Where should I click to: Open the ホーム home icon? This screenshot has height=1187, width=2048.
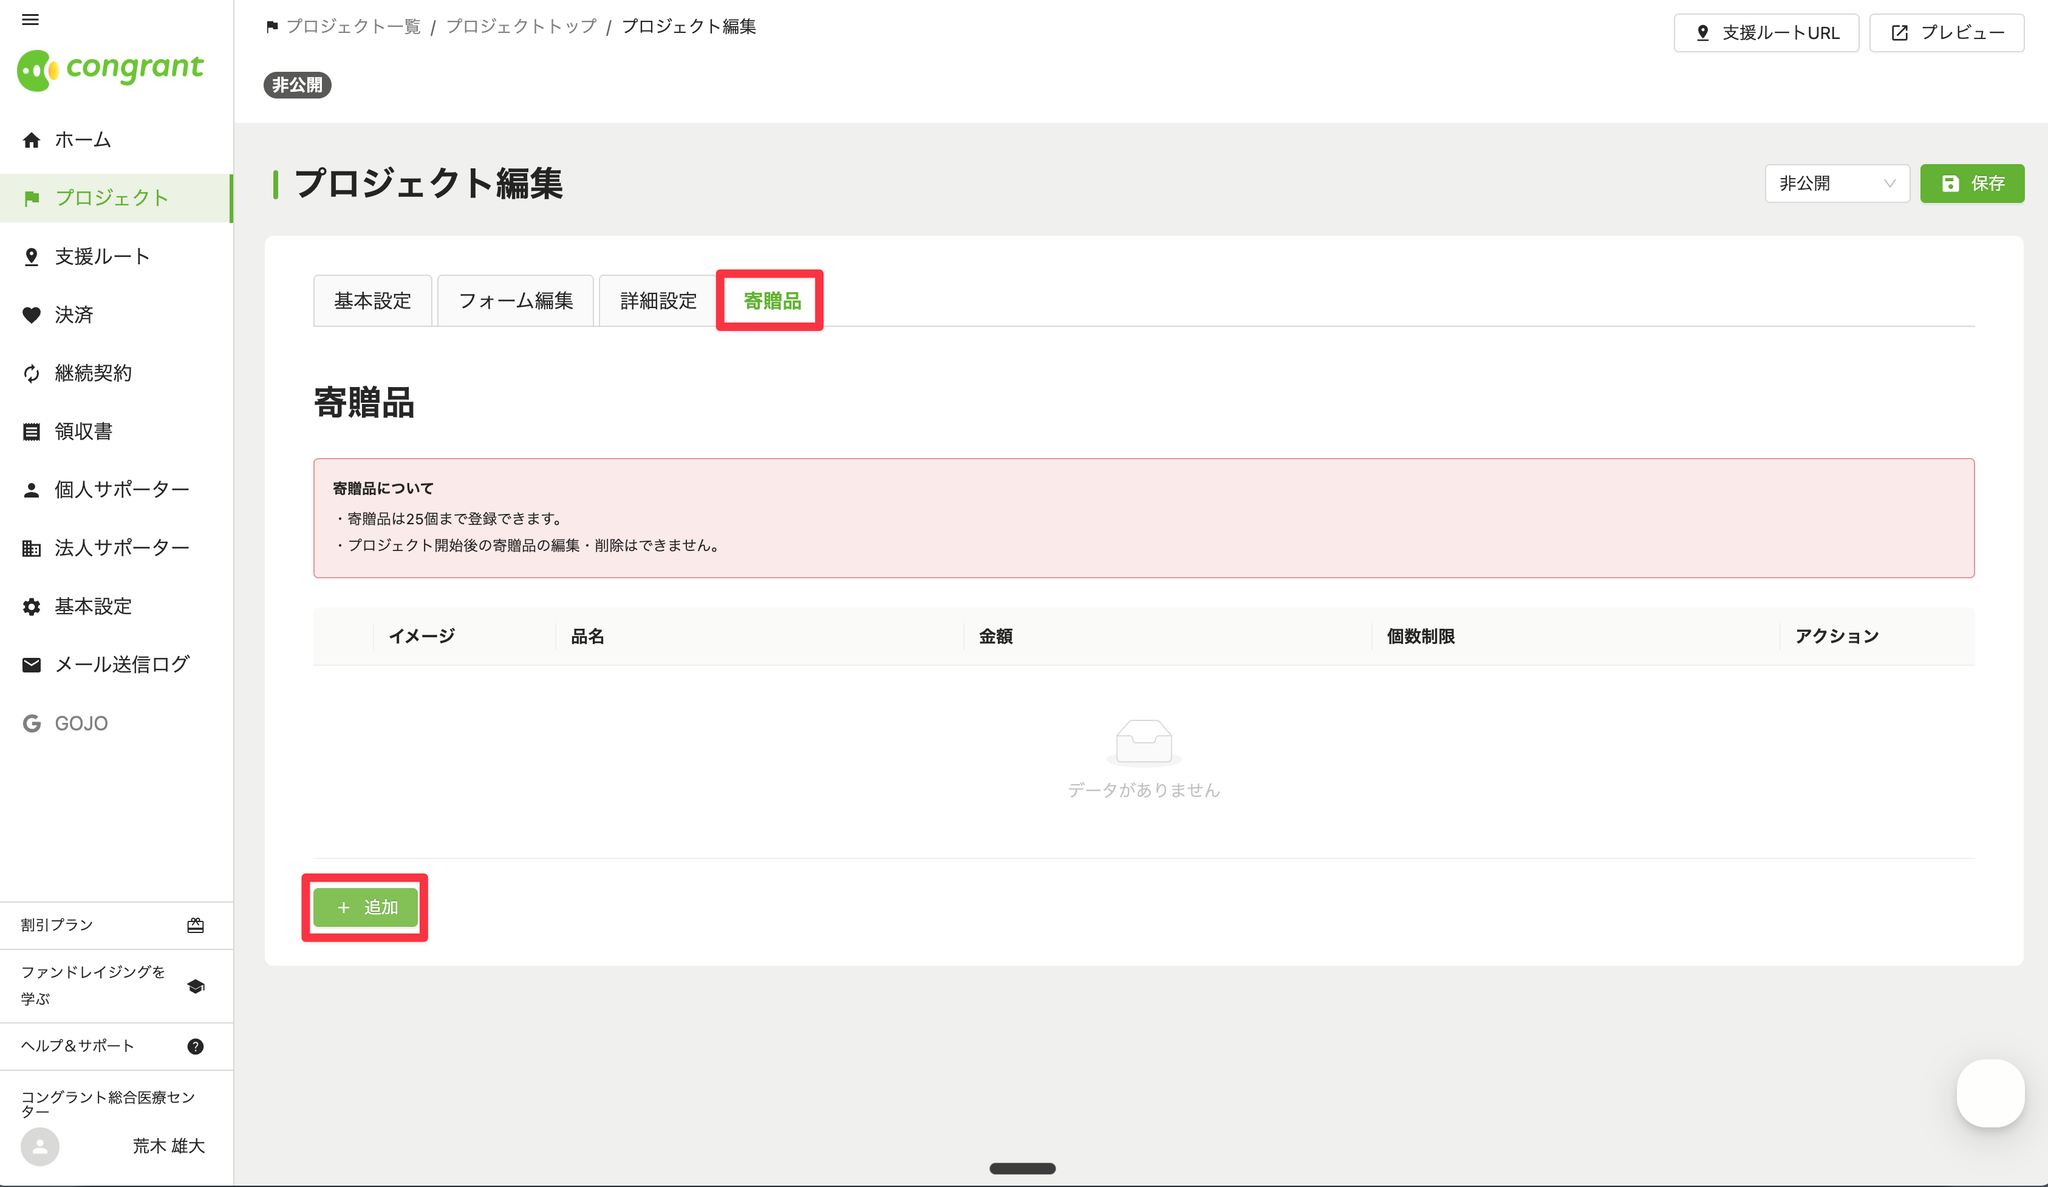(x=32, y=140)
